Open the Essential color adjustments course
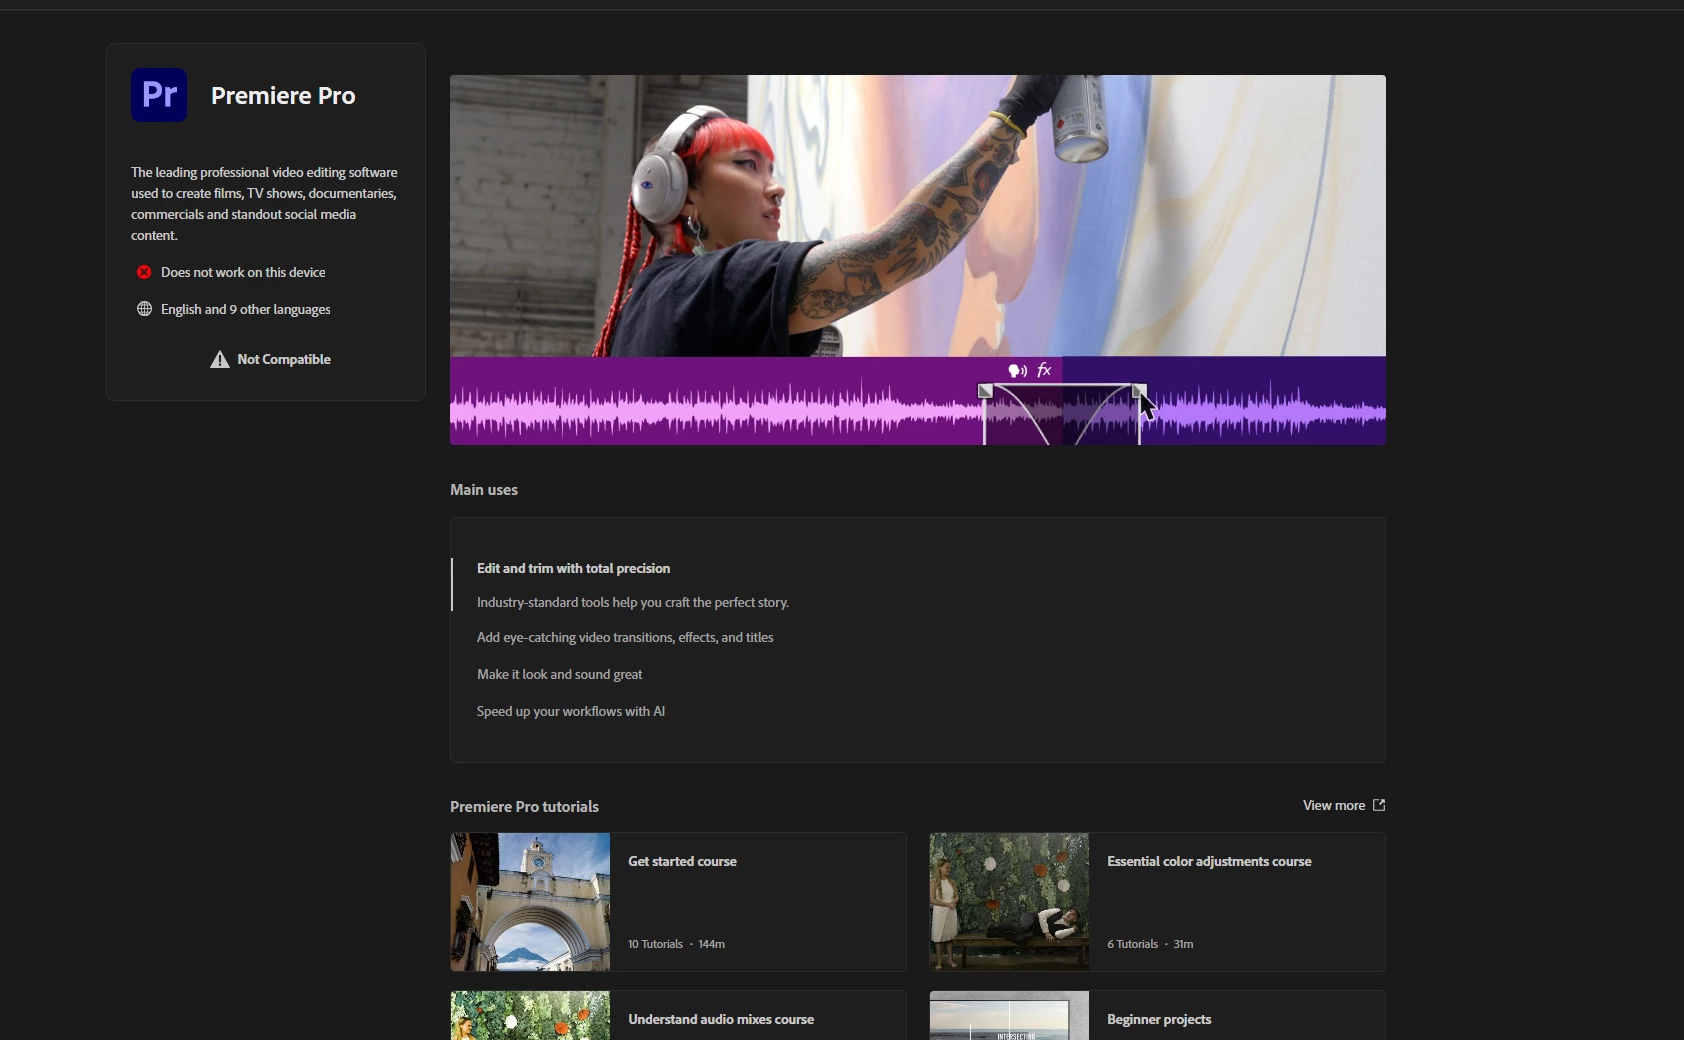Image resolution: width=1684 pixels, height=1040 pixels. pyautogui.click(x=1157, y=902)
